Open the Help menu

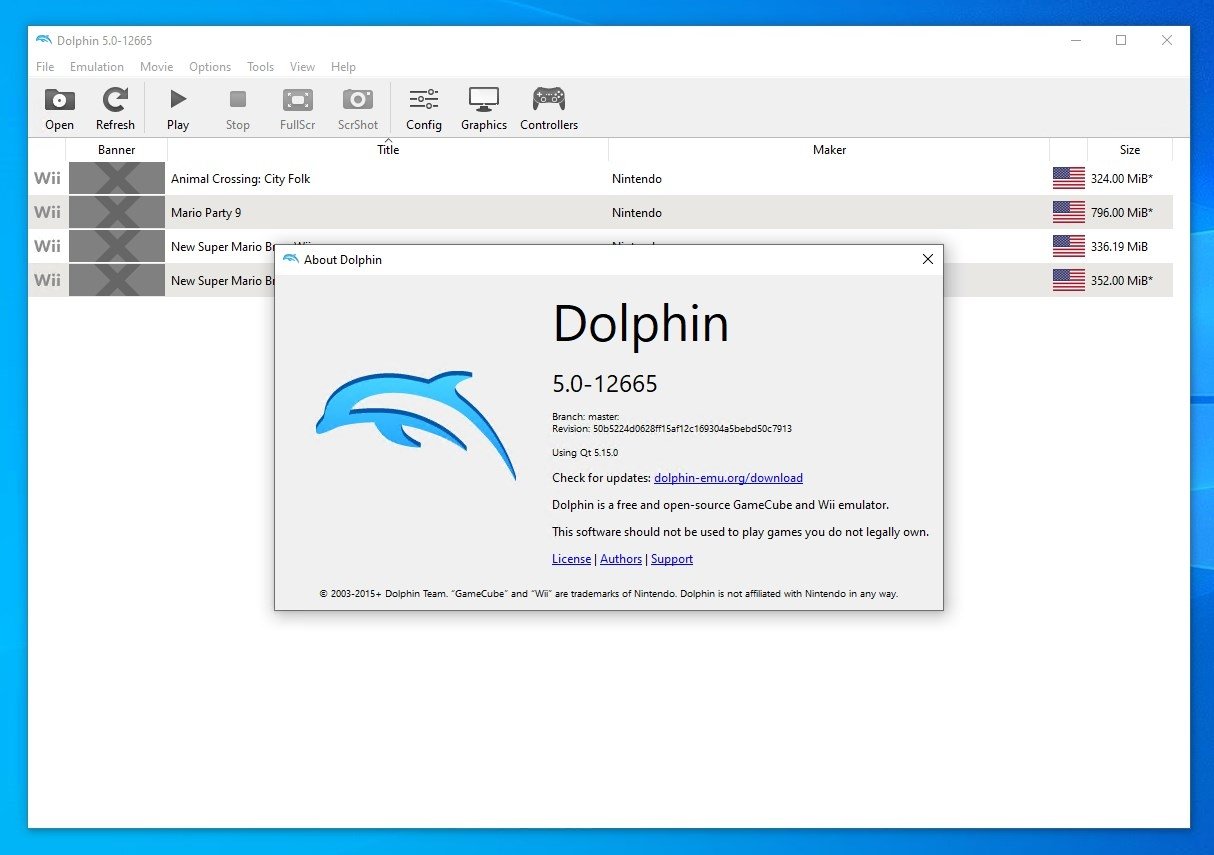tap(343, 67)
